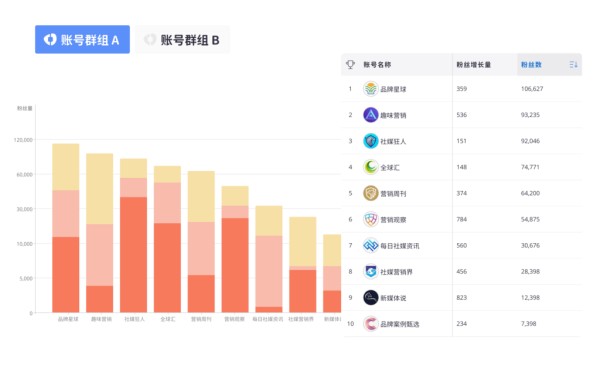
Task: Click follower count 54,875
Action: coord(530,219)
